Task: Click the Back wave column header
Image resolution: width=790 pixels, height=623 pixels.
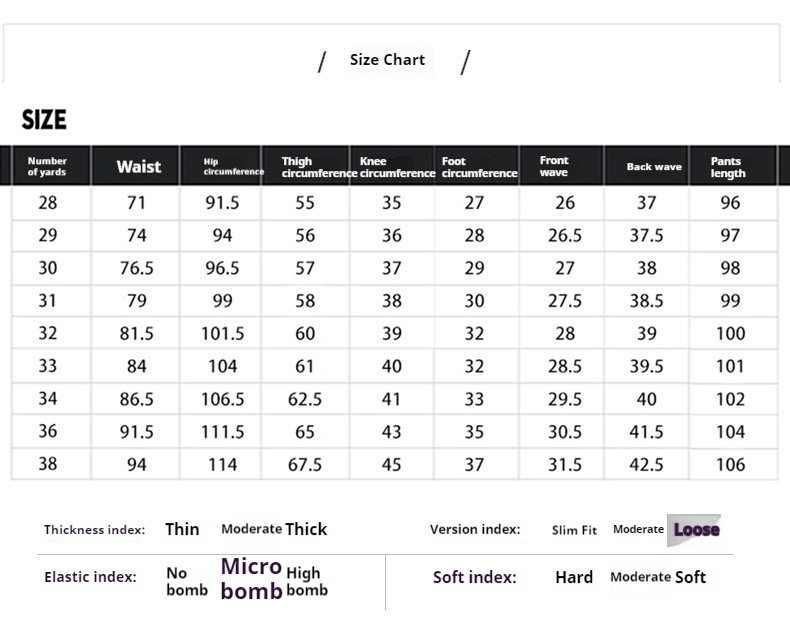Action: (x=654, y=167)
